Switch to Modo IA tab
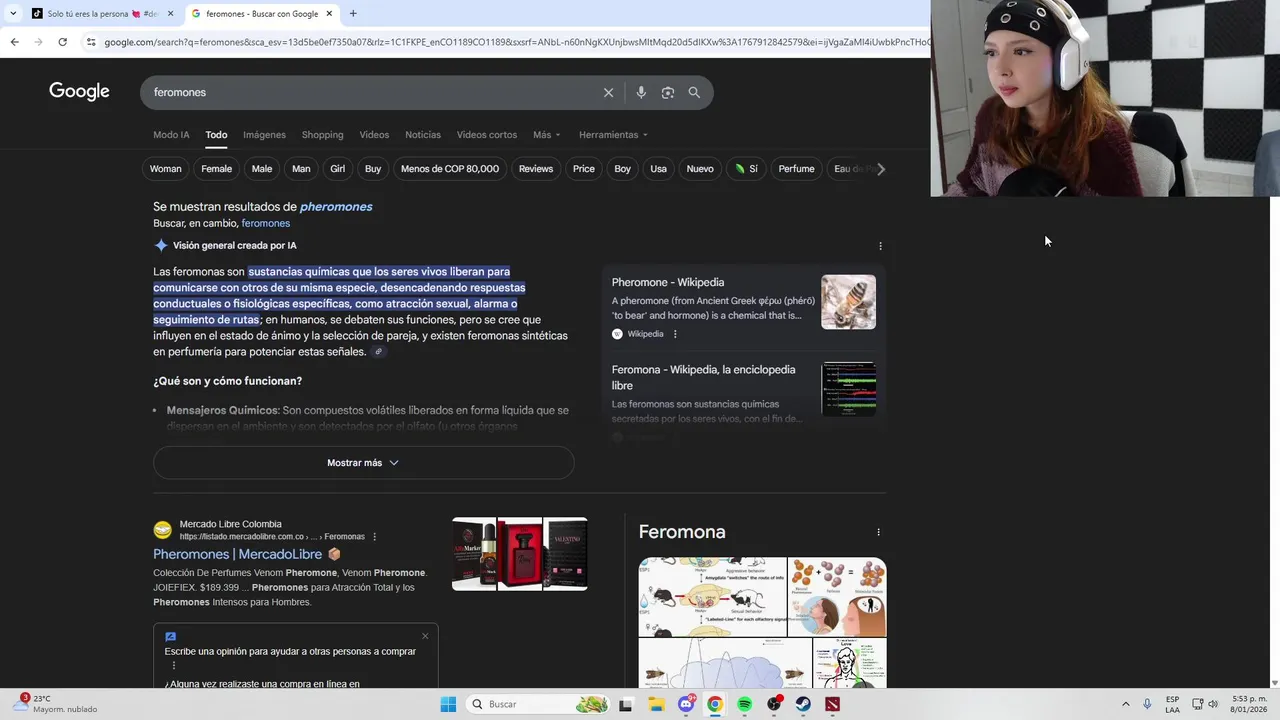The image size is (1280, 720). 171,135
